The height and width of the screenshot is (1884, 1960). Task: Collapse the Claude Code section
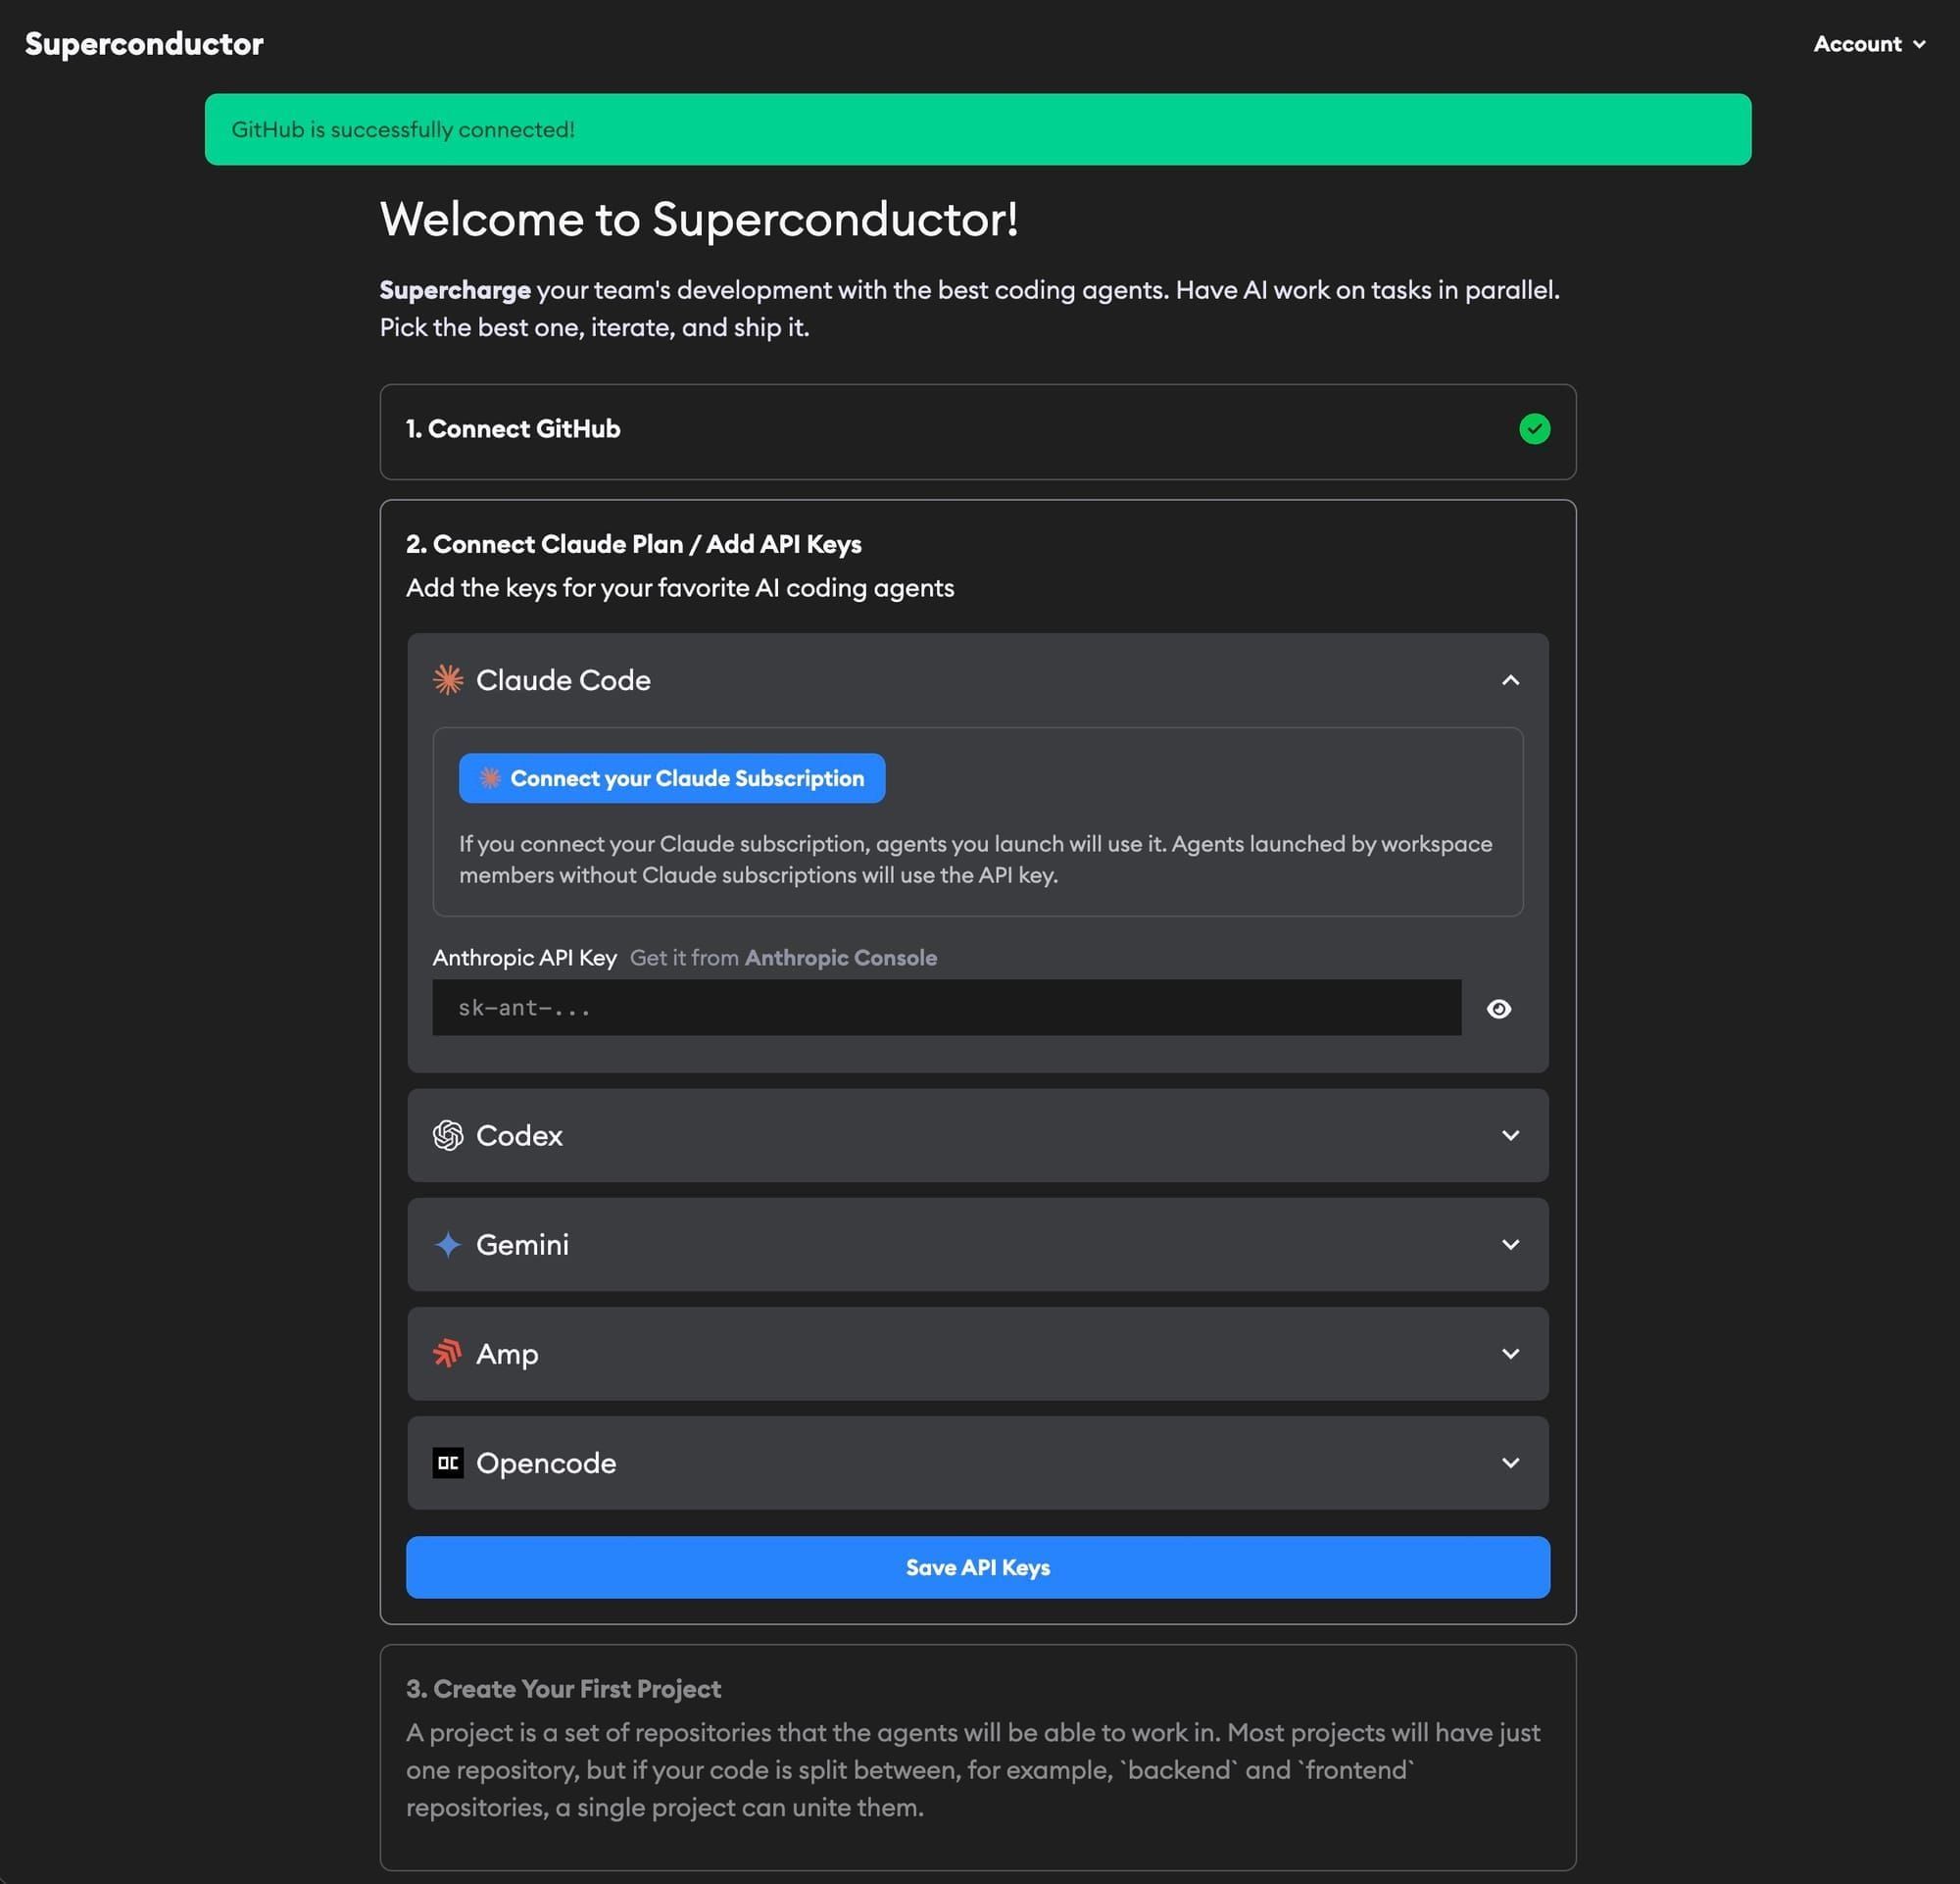[x=1510, y=680]
